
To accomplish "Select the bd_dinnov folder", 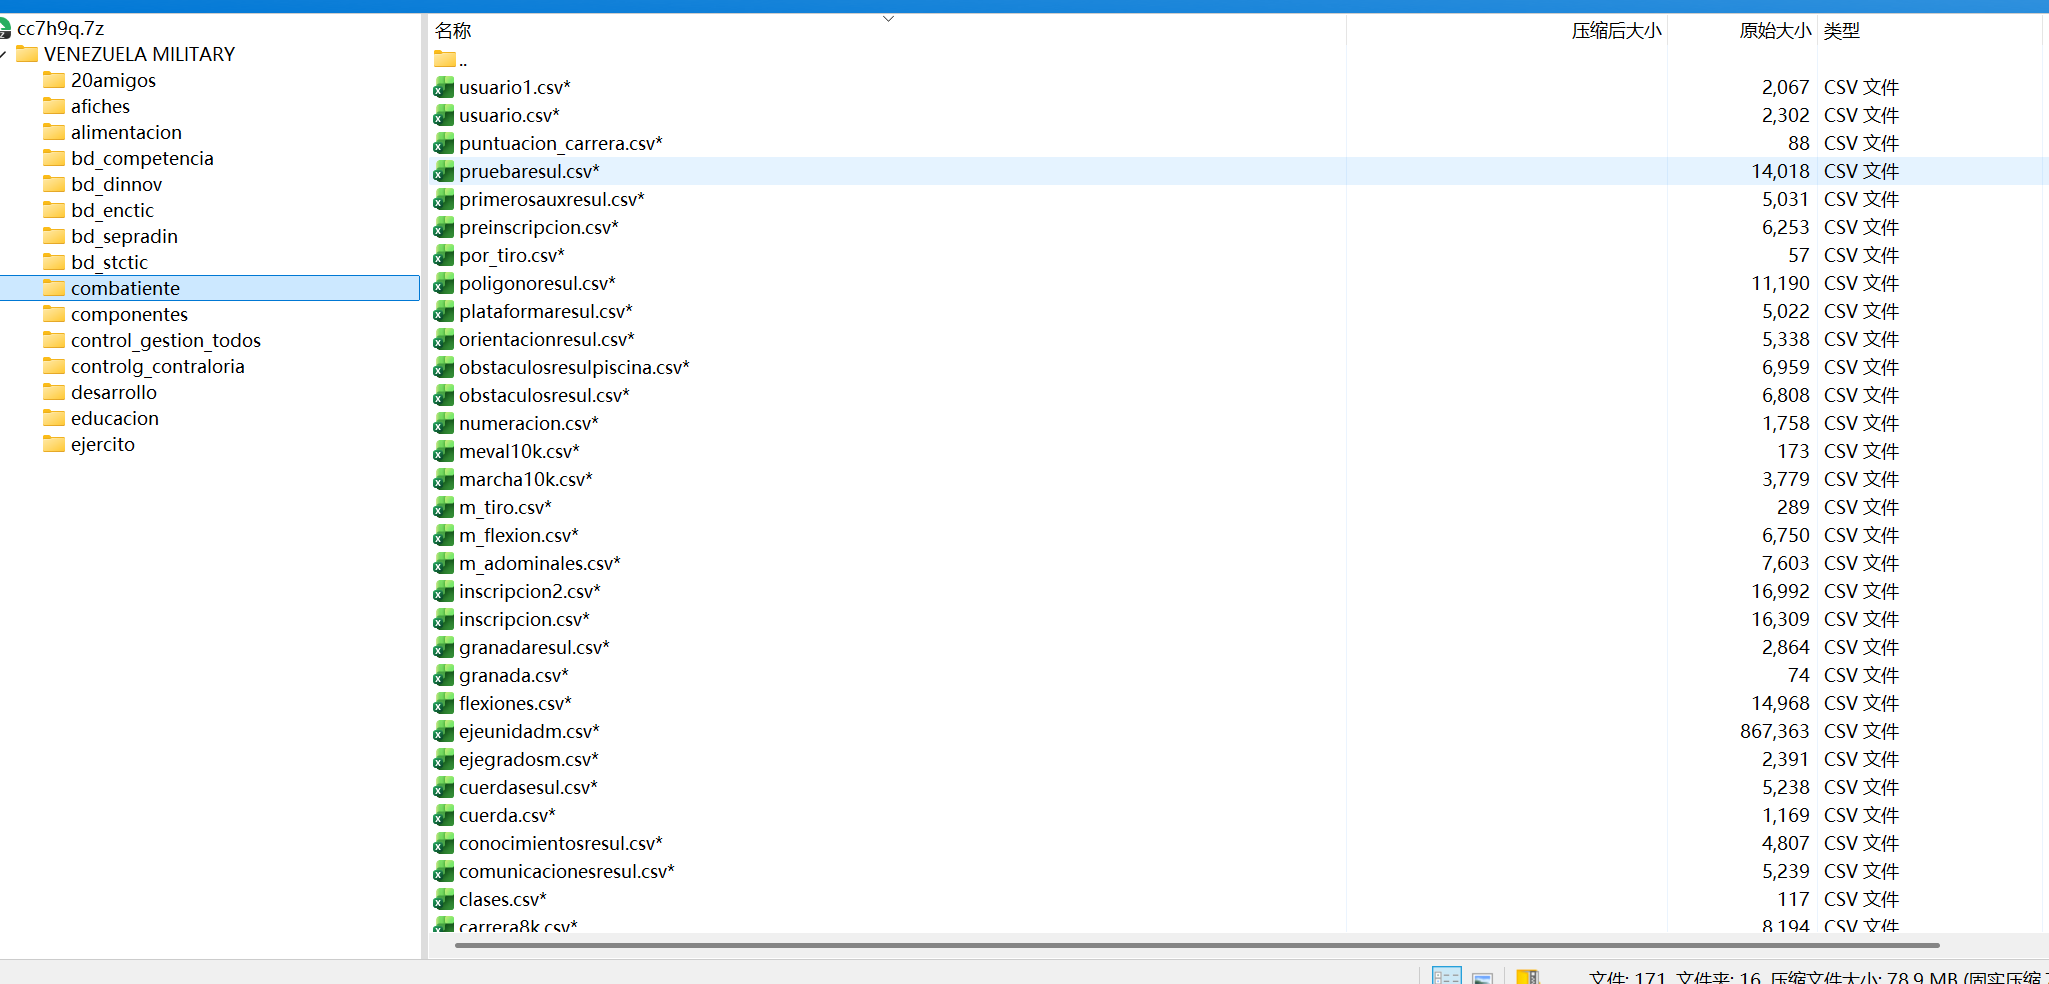I will click(x=116, y=184).
